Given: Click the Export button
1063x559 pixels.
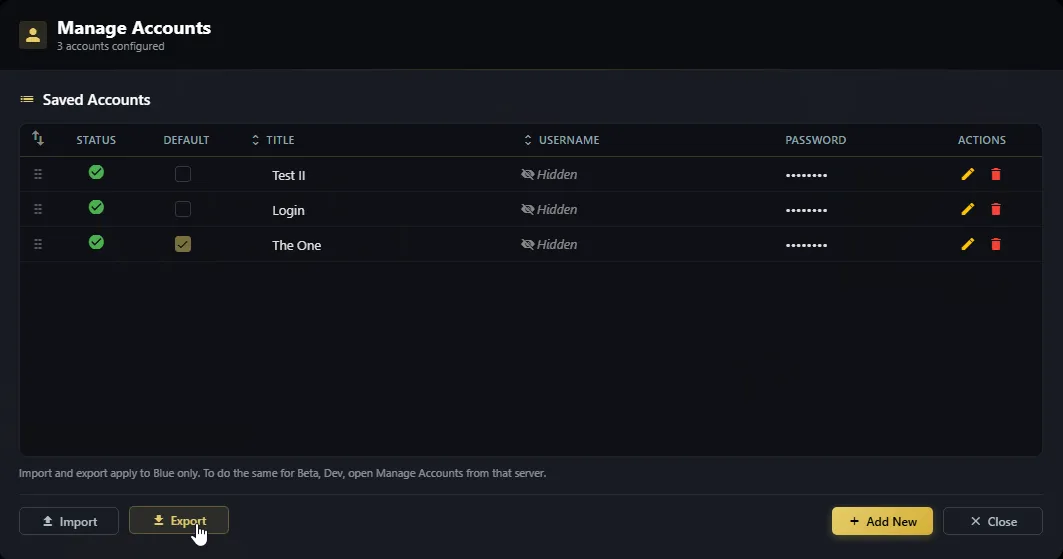Looking at the screenshot, I should pos(179,520).
